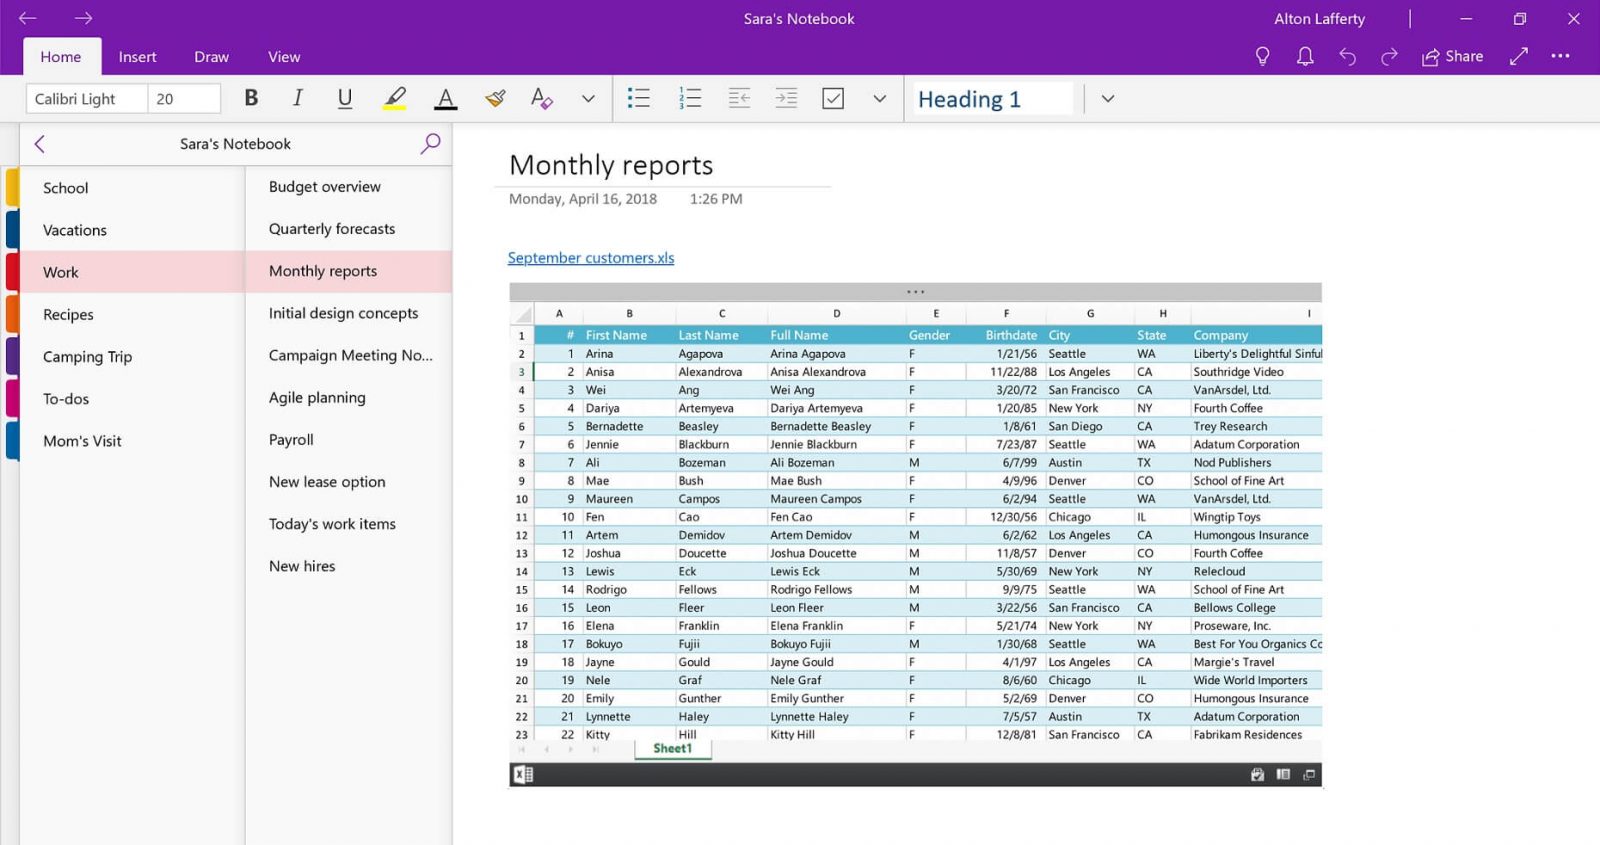Open the Monthly reports page

[x=349, y=271]
